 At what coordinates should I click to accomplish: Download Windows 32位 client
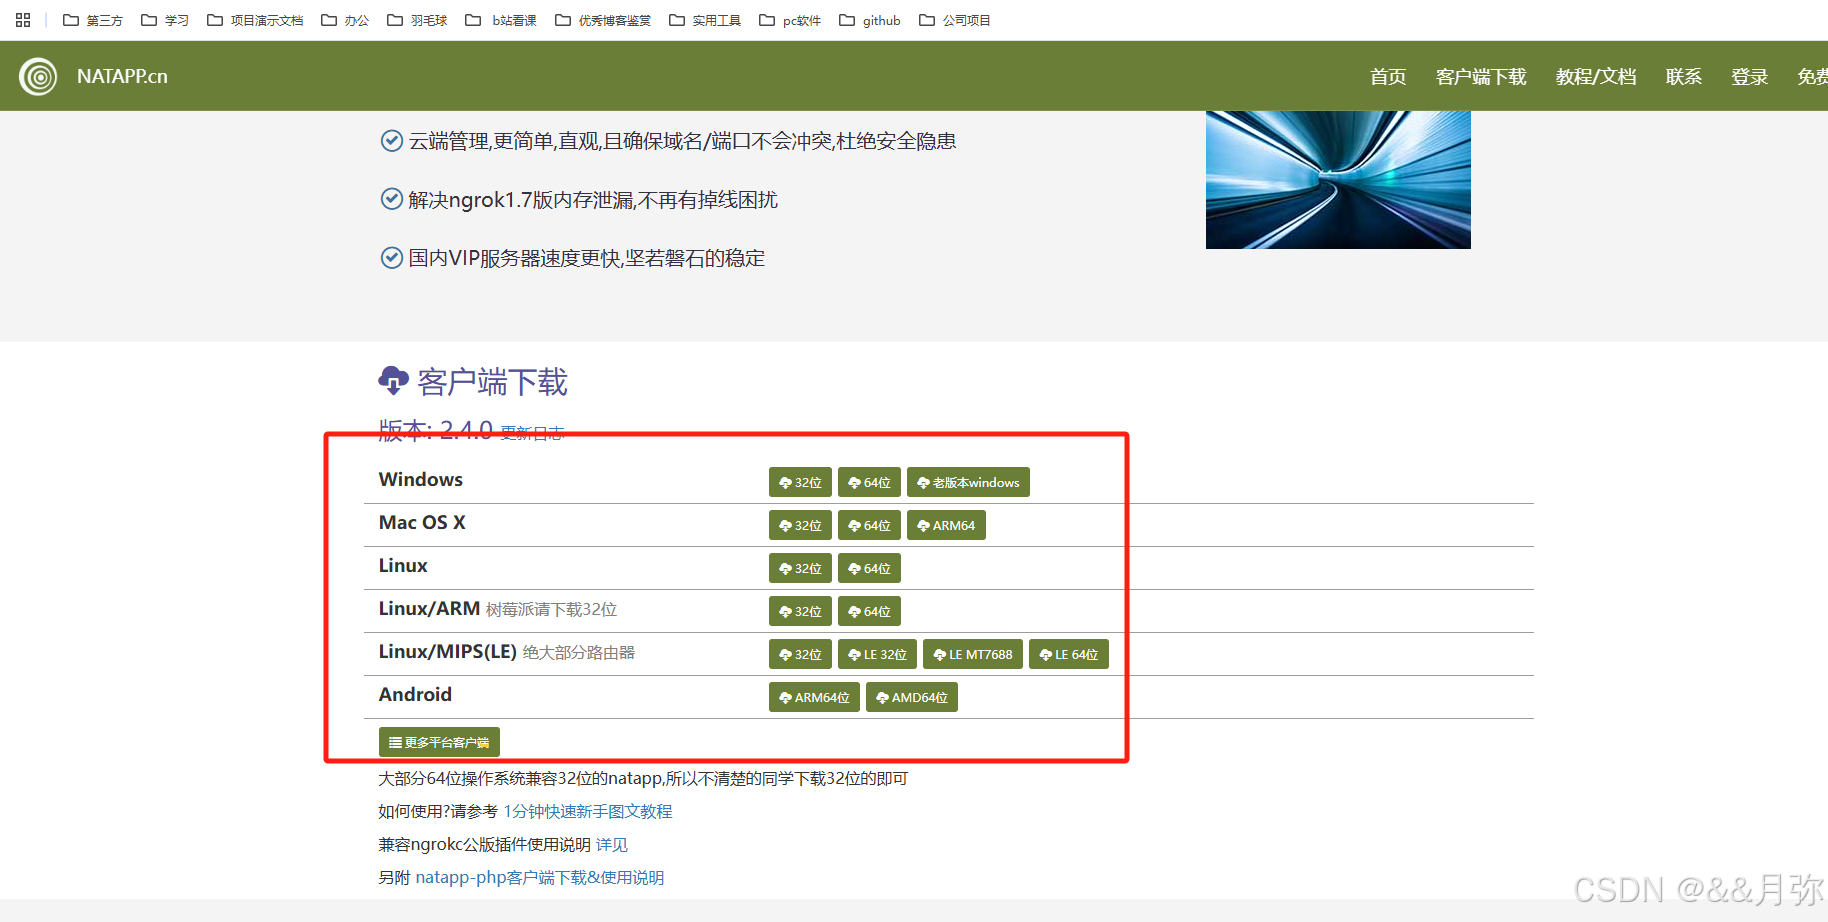(800, 482)
